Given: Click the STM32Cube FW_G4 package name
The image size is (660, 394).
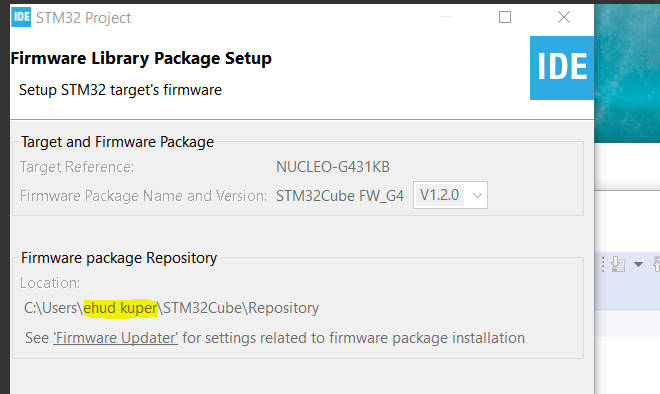Looking at the screenshot, I should (x=340, y=196).
